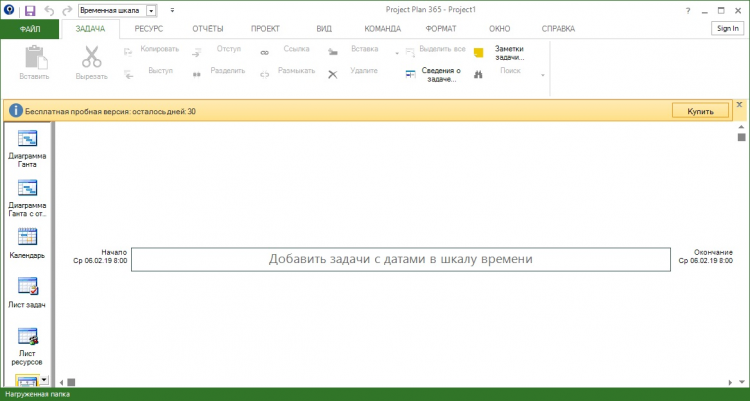Image resolution: width=750 pixels, height=401 pixels.
Task: Click the vertical scrollbar up arrow
Action: pos(741,127)
